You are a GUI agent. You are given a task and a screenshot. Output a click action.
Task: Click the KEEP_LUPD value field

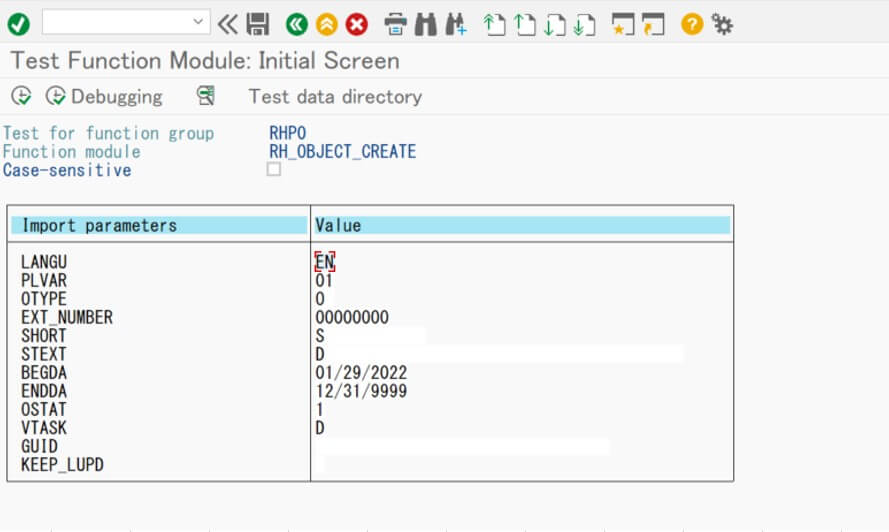pyautogui.click(x=320, y=465)
